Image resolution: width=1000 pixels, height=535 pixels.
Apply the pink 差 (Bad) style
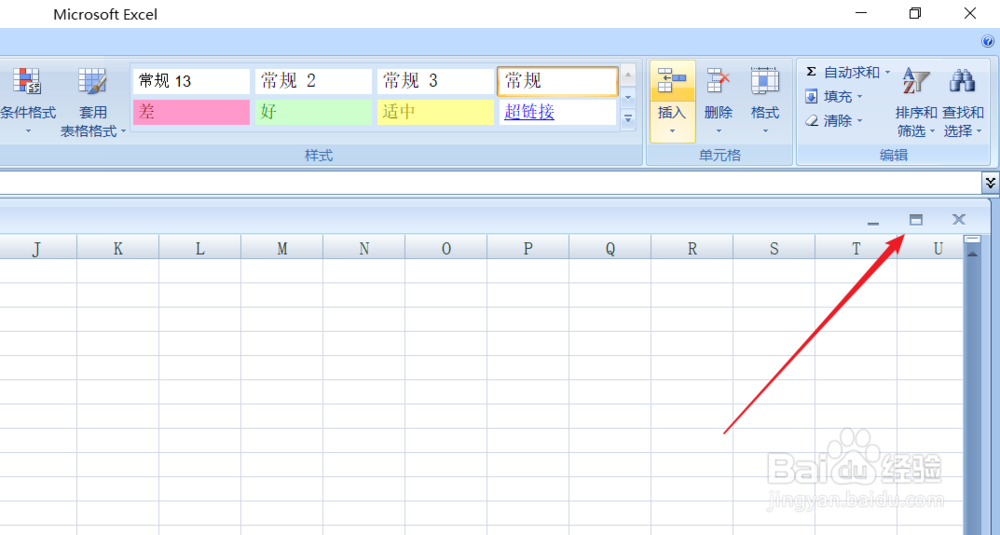(191, 112)
